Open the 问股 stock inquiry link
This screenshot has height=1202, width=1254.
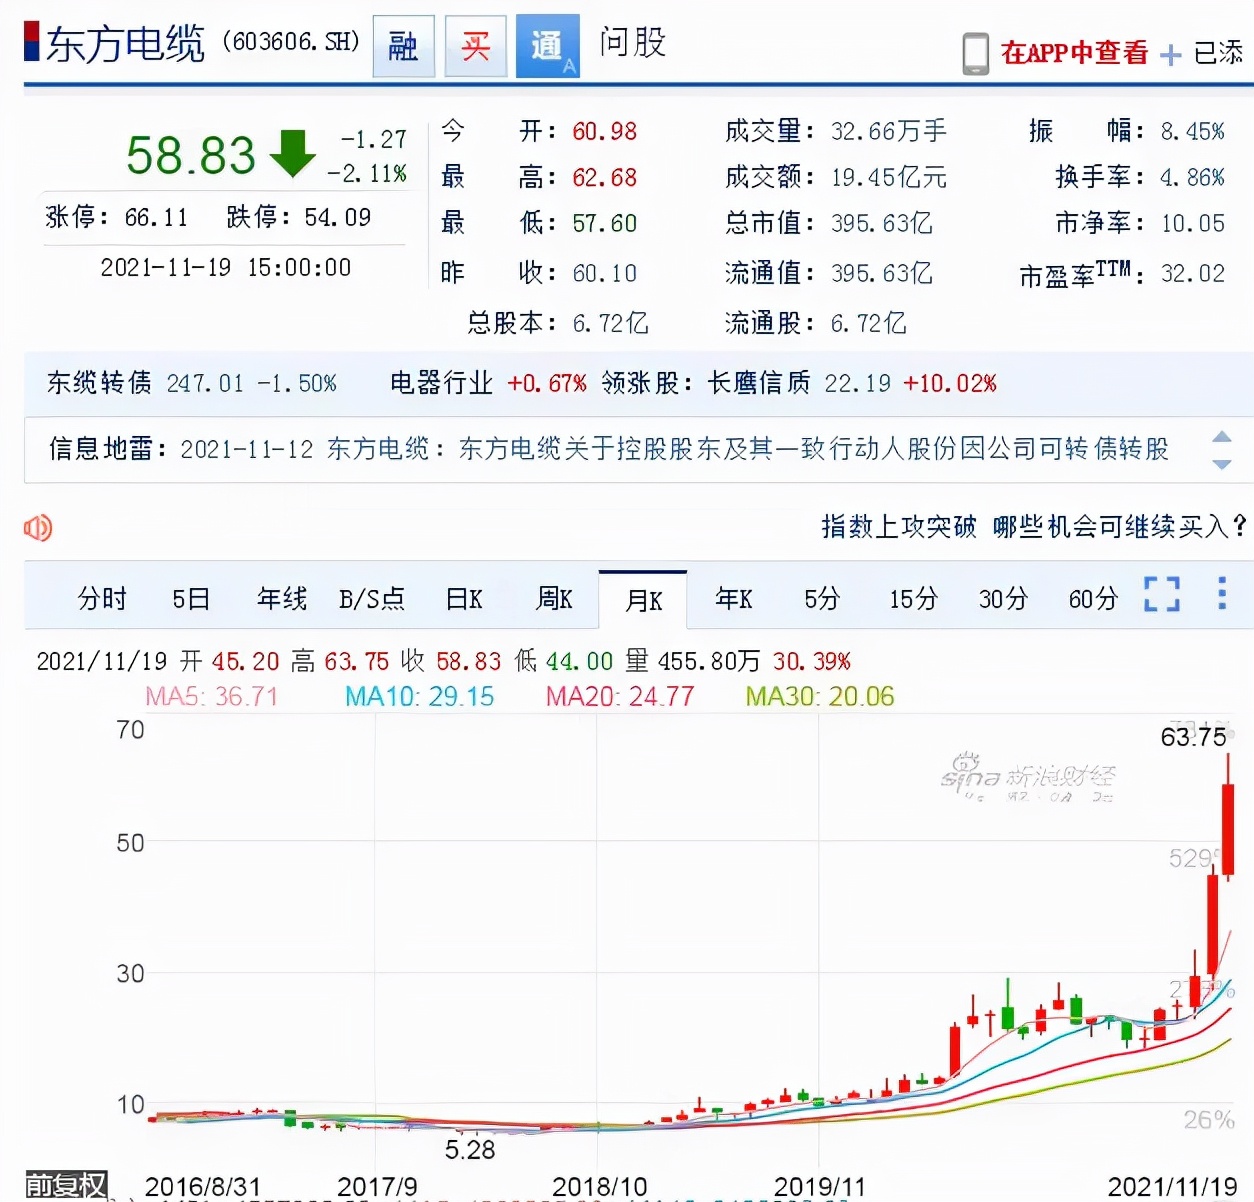[x=632, y=43]
